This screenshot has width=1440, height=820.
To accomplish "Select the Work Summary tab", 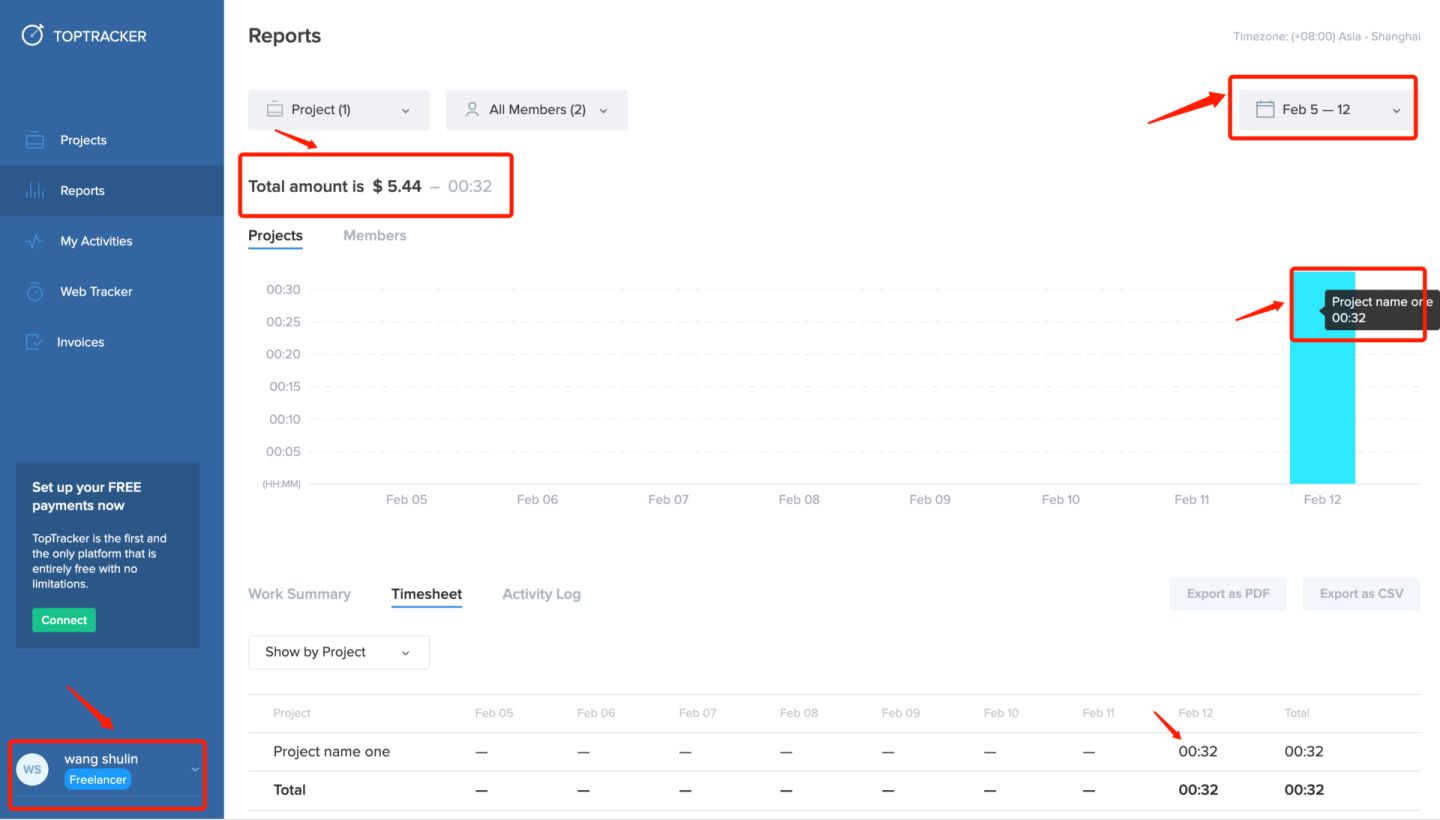I will [x=299, y=594].
